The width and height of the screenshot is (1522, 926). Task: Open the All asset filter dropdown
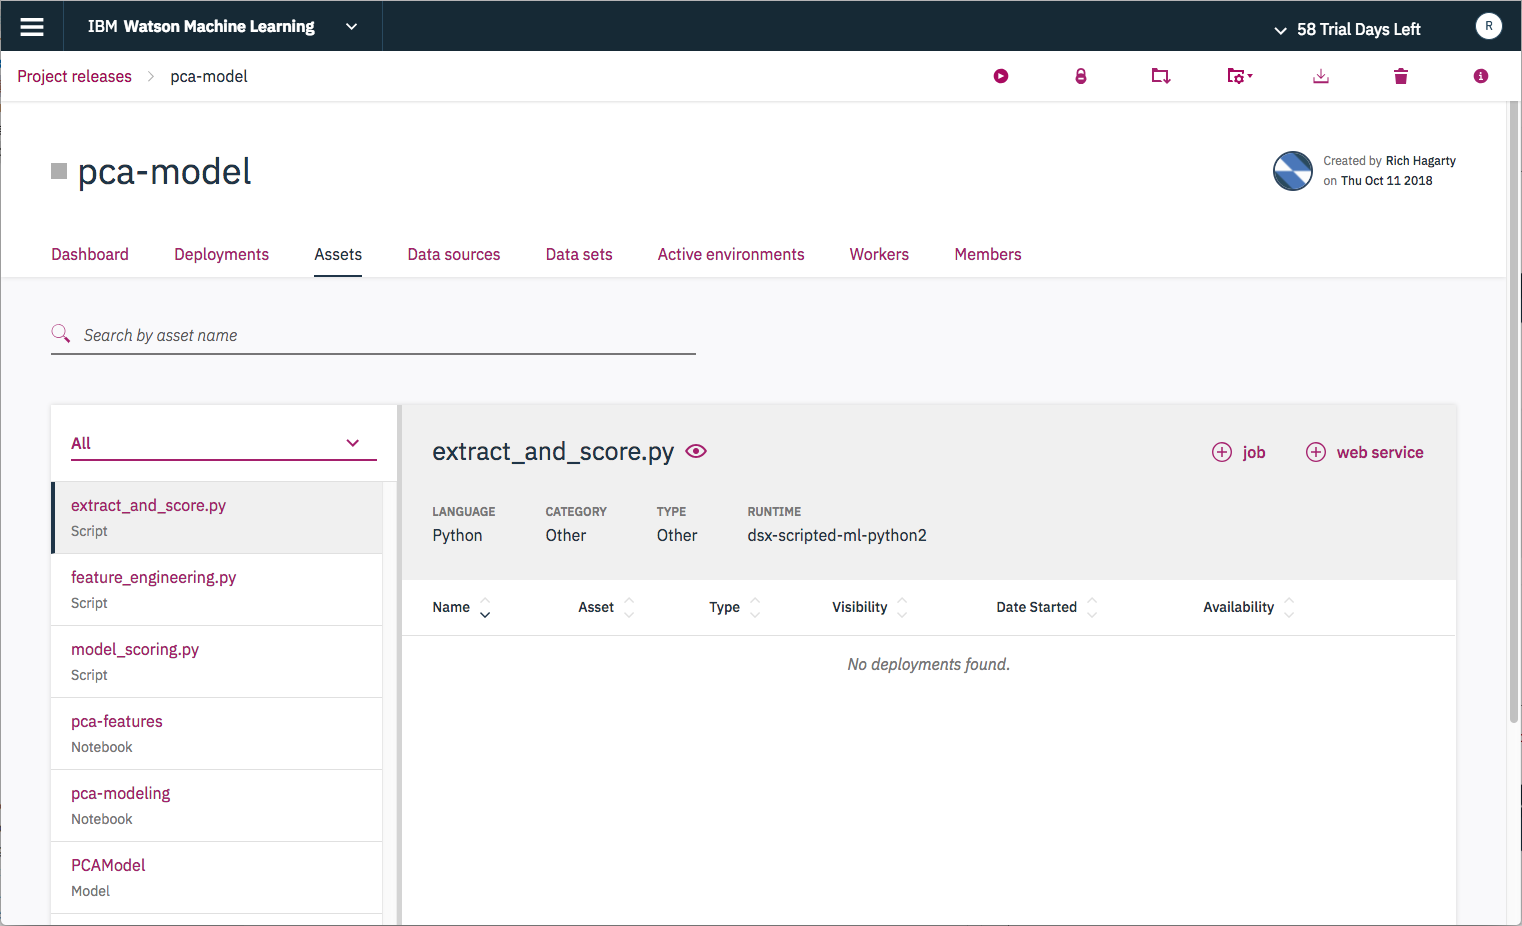(224, 443)
